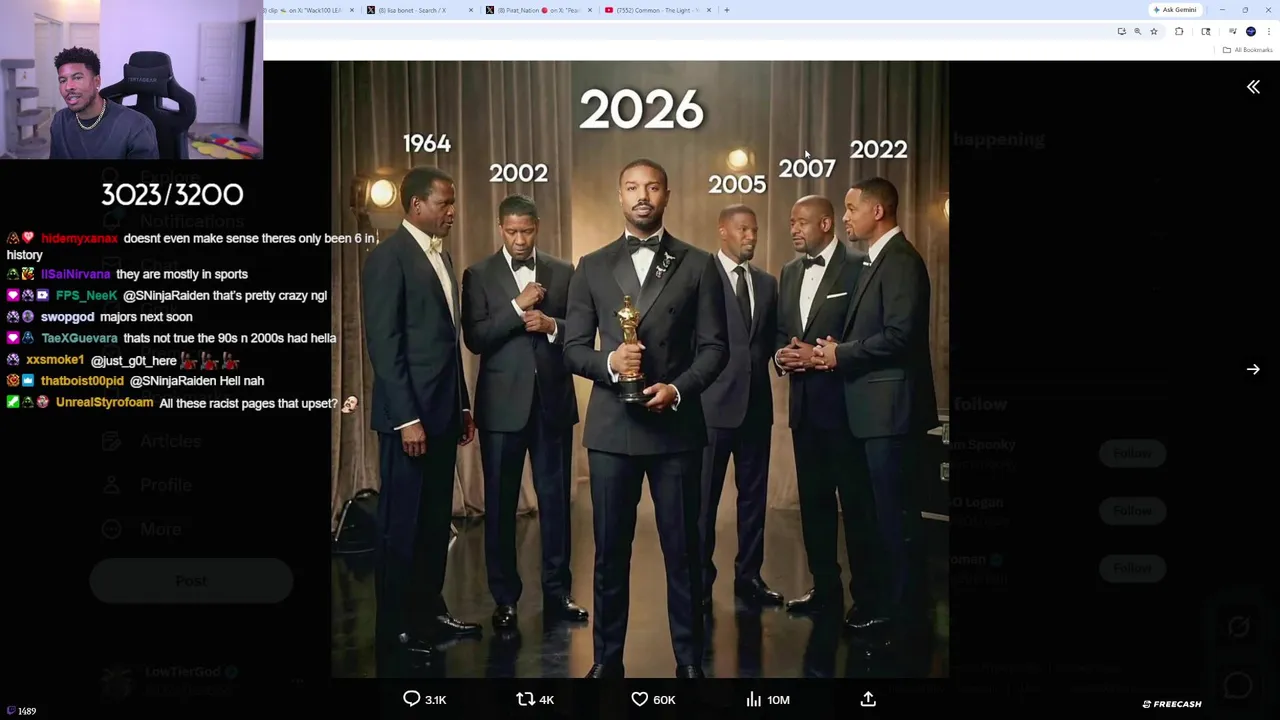The width and height of the screenshot is (1280, 720).
Task: Open the replies via the comment icon
Action: point(412,699)
